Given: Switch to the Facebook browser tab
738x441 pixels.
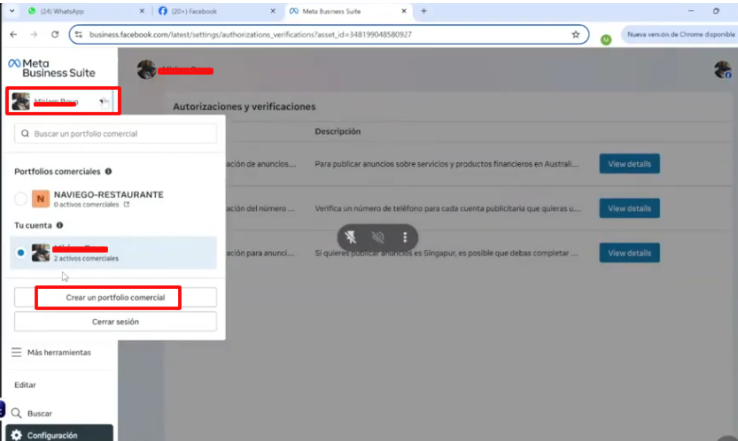Looking at the screenshot, I should (217, 11).
